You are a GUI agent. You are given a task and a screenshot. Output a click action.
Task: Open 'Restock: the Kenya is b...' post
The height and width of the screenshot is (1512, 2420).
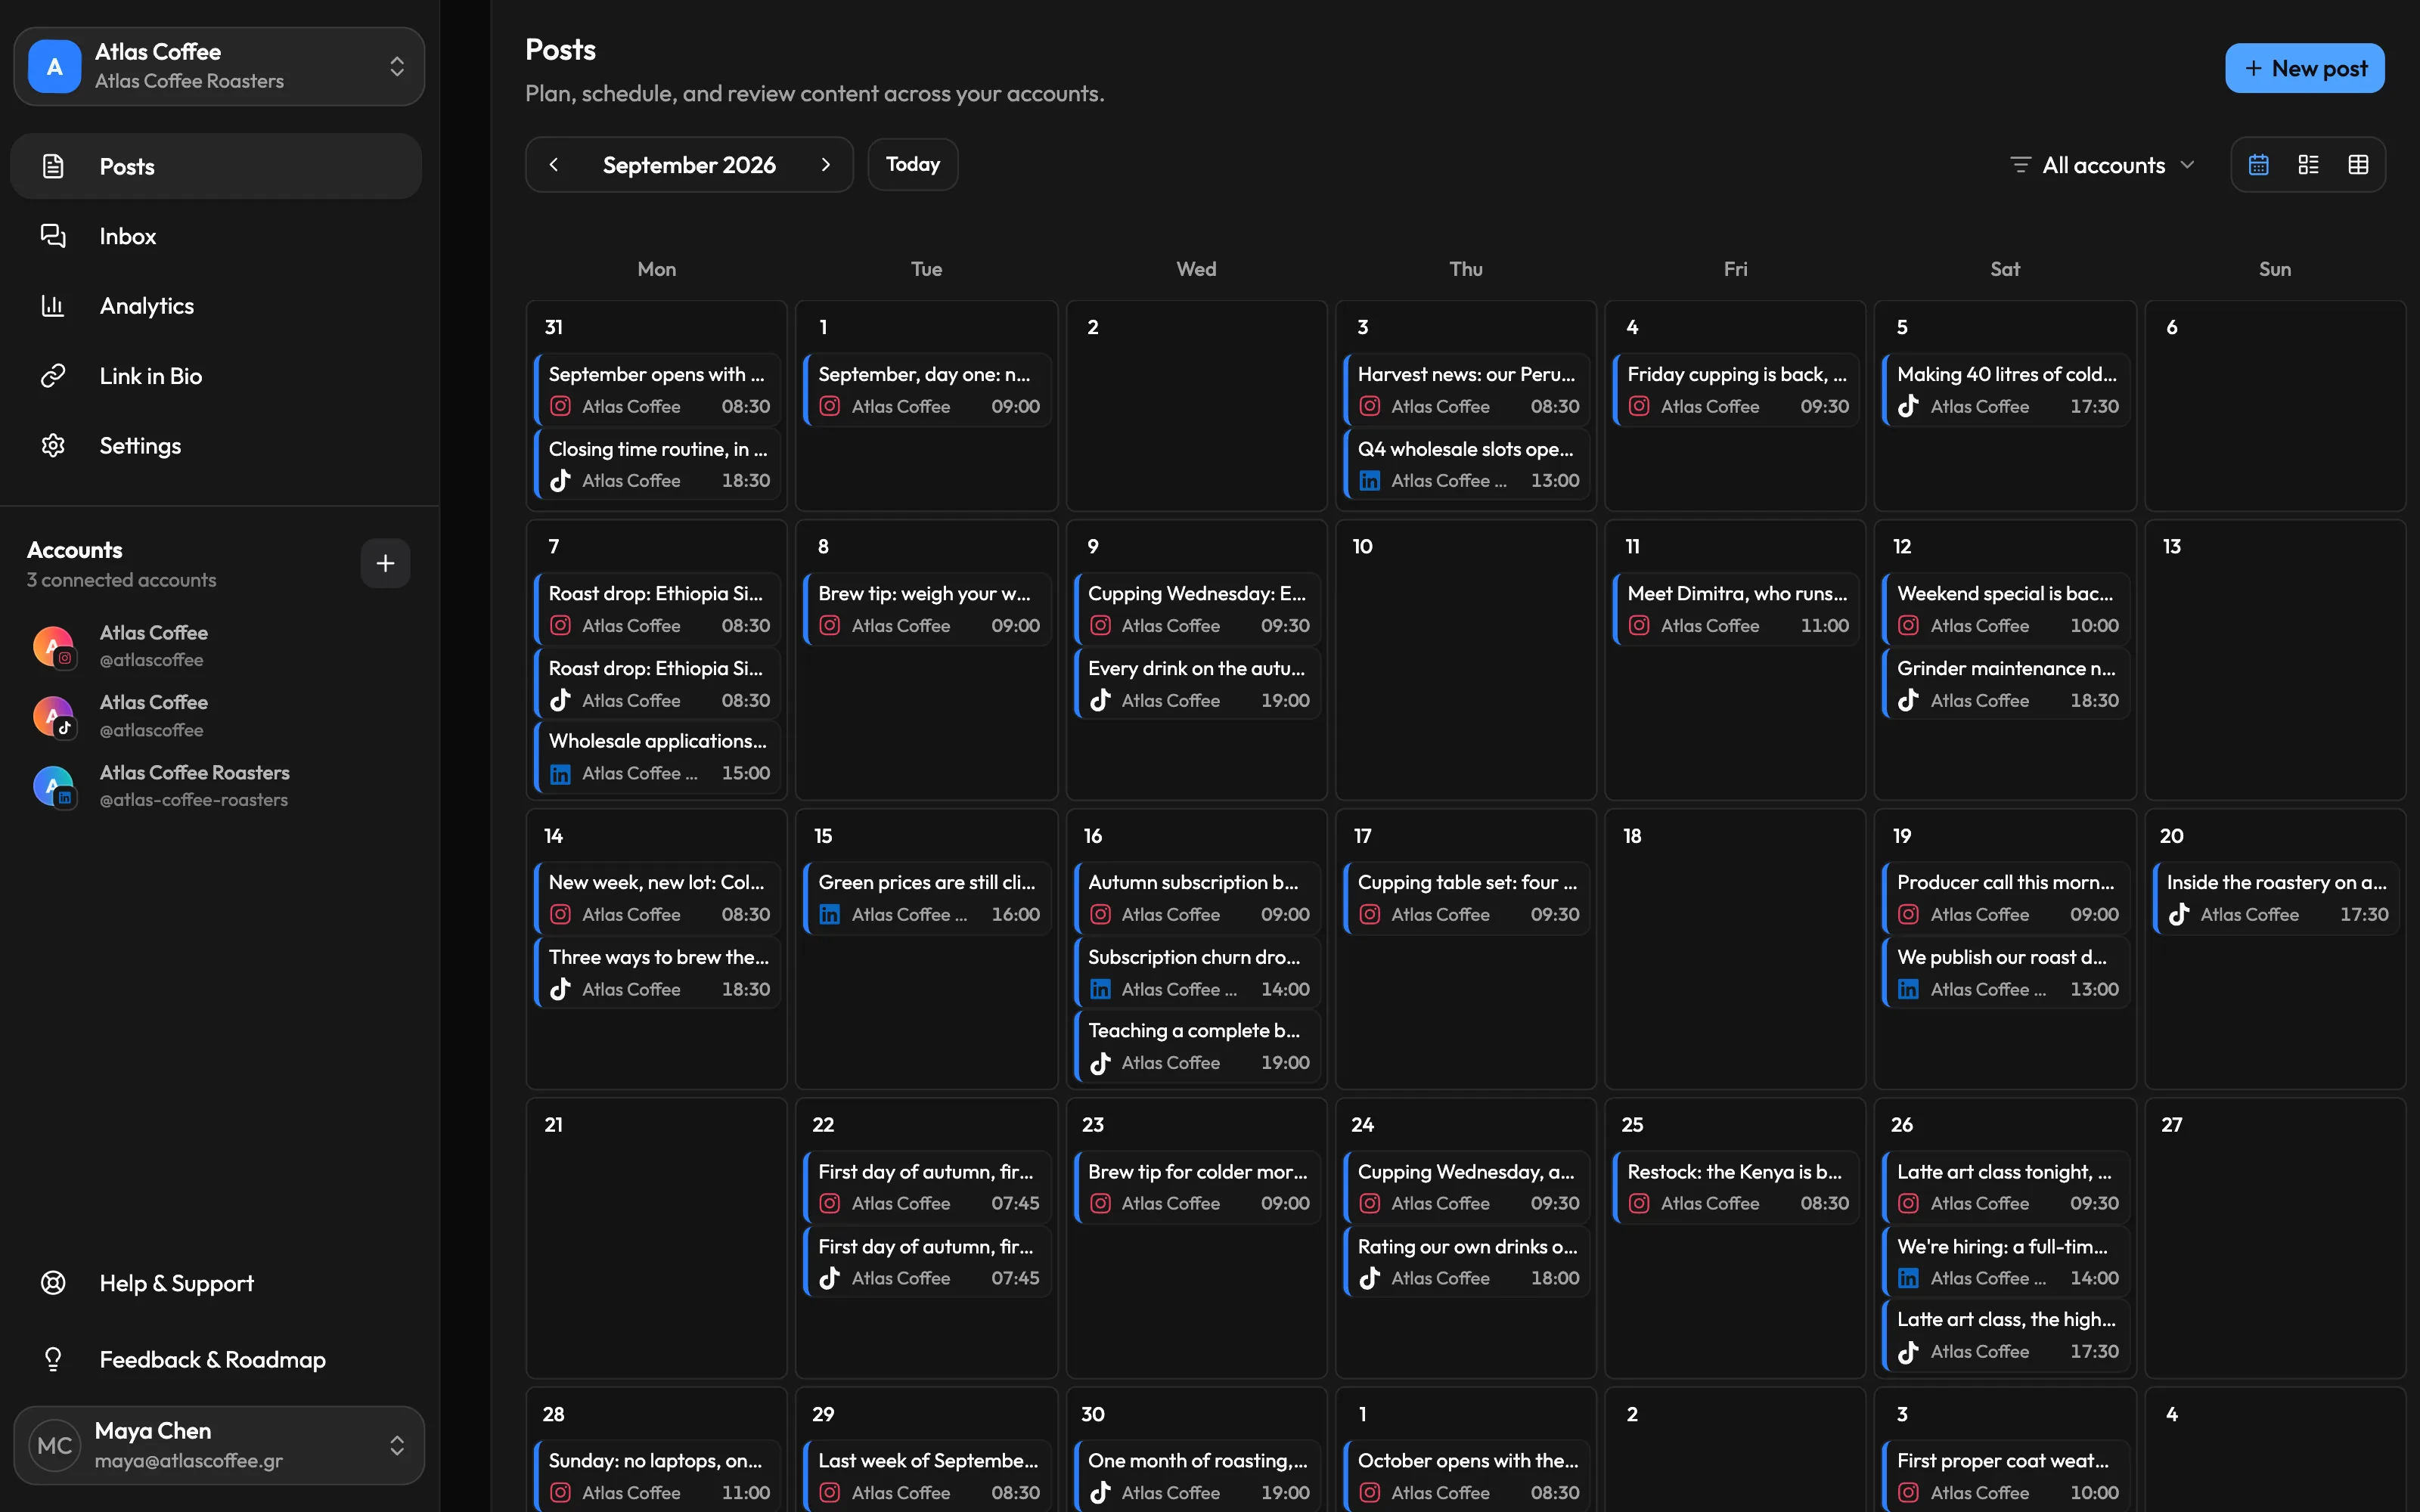point(1736,1187)
